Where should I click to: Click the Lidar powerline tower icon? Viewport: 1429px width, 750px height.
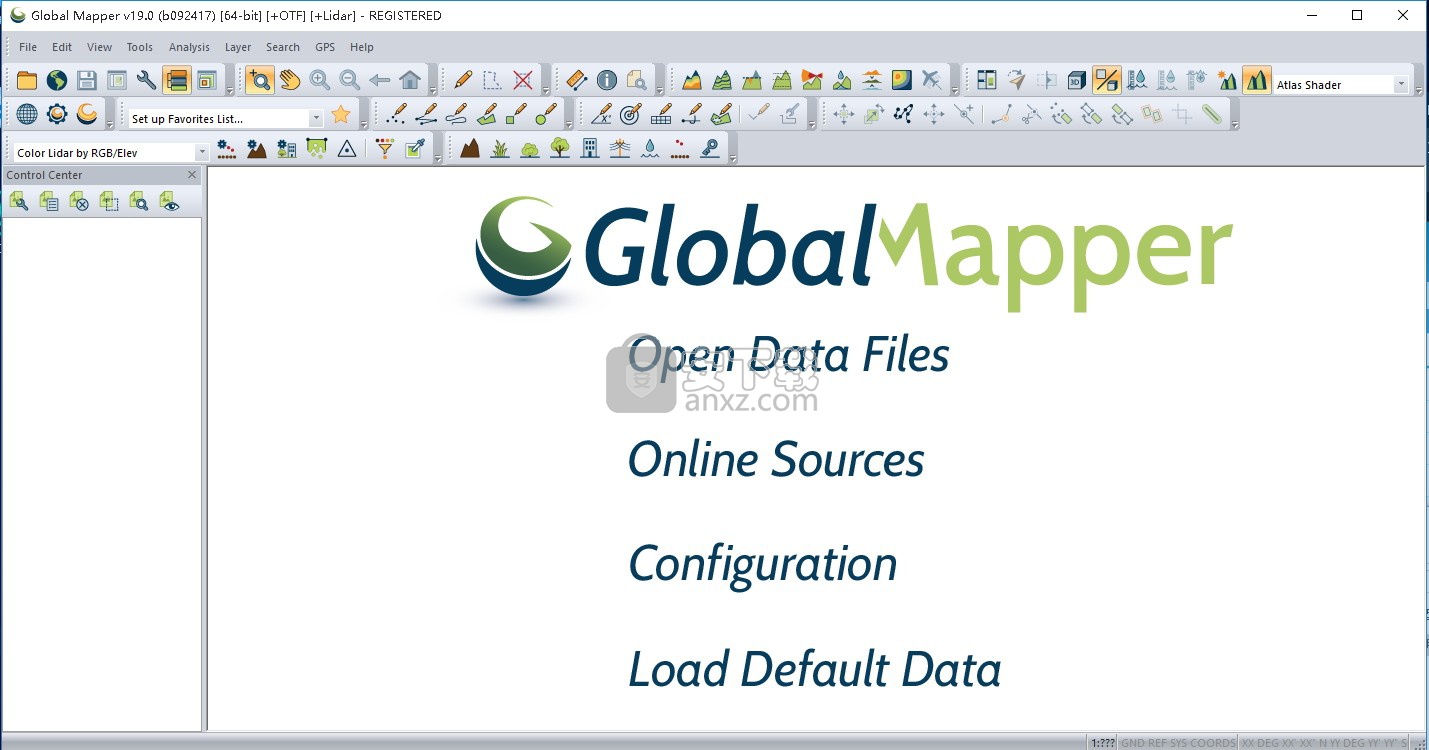(620, 149)
